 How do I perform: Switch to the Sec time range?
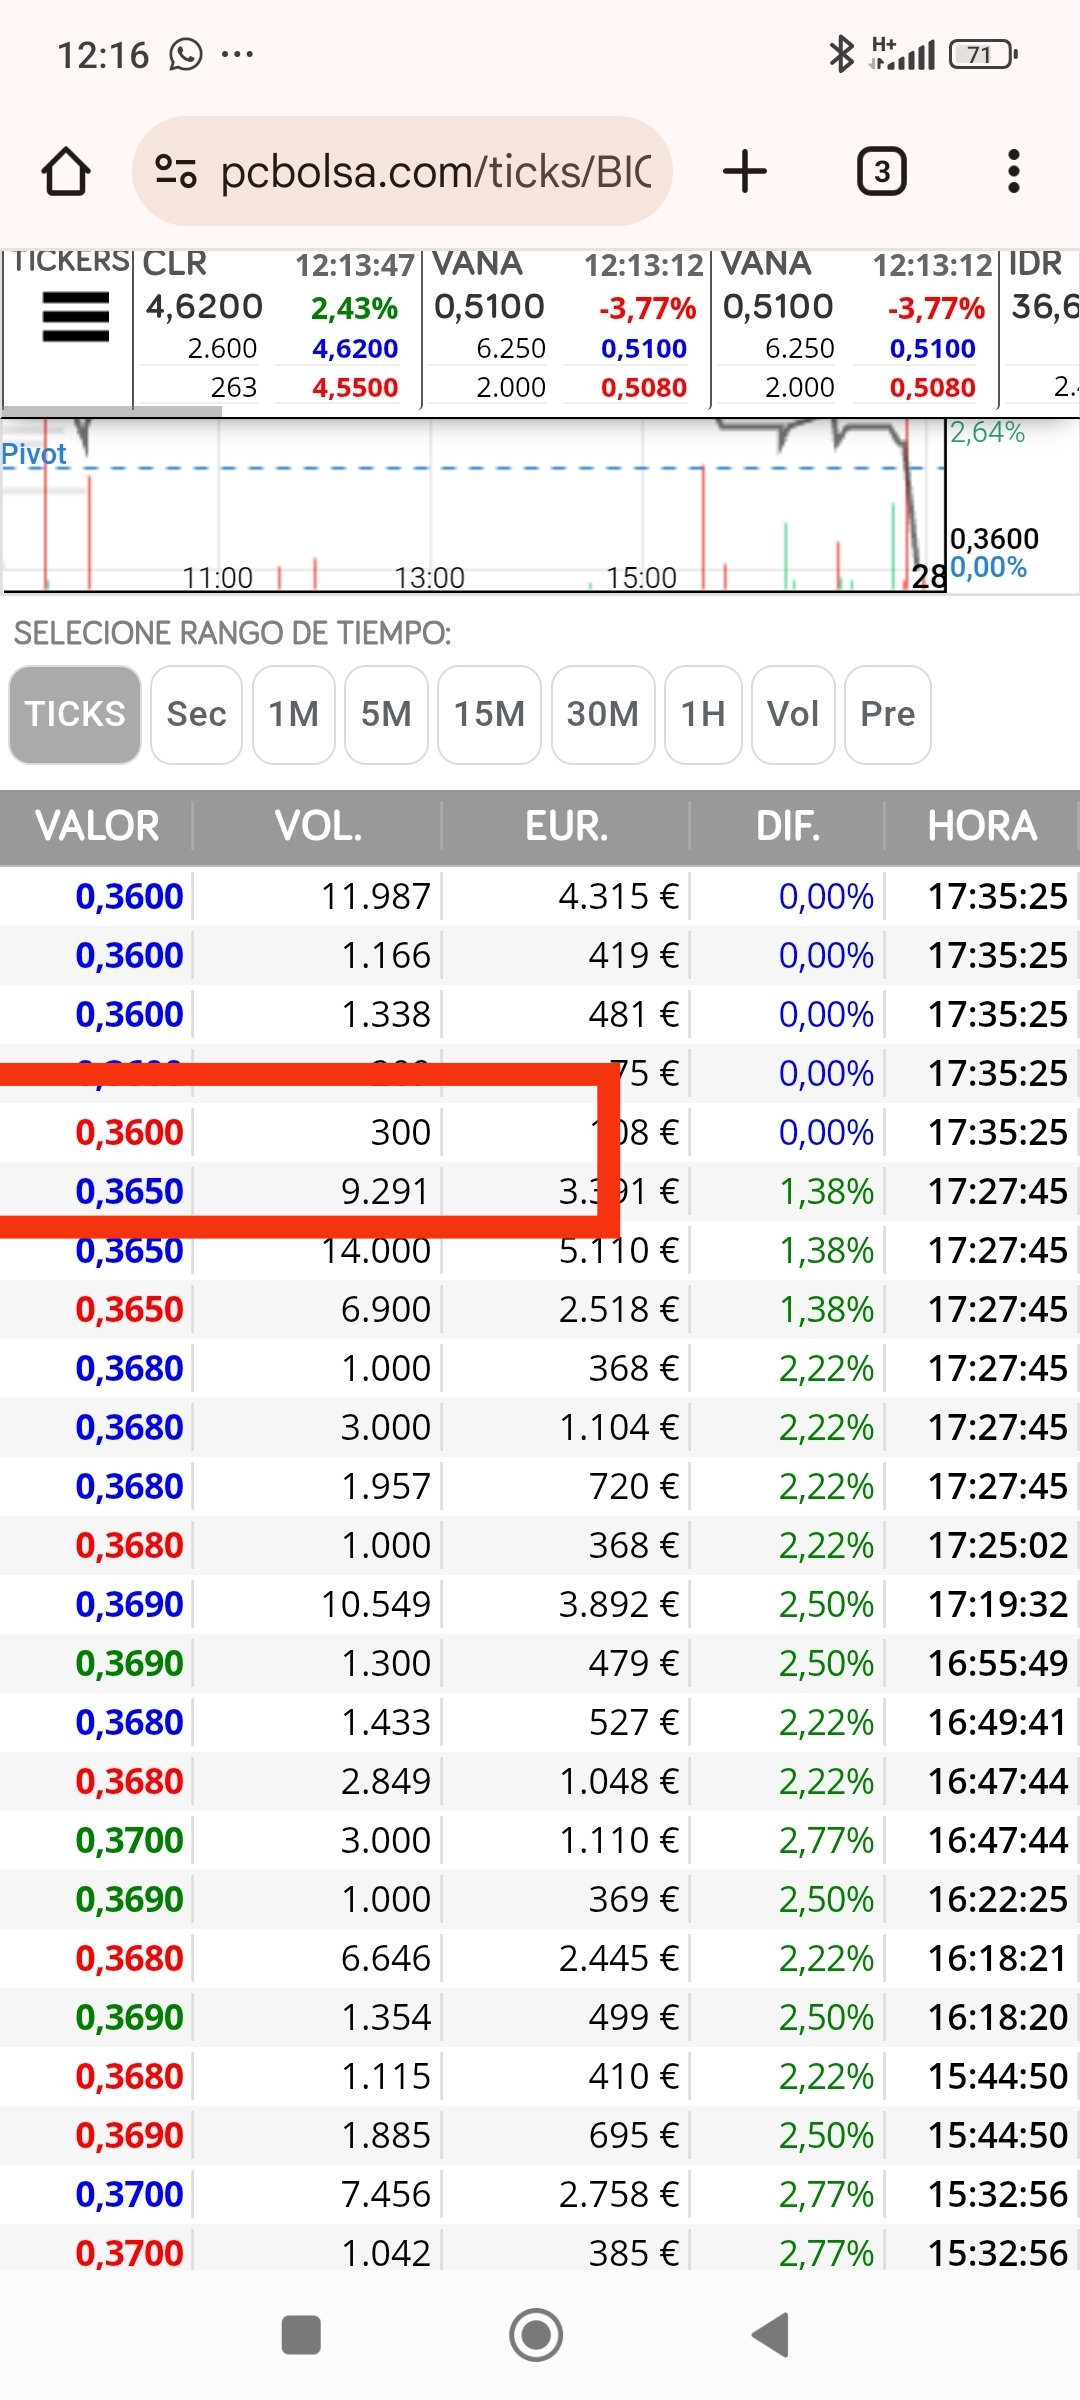(x=196, y=715)
